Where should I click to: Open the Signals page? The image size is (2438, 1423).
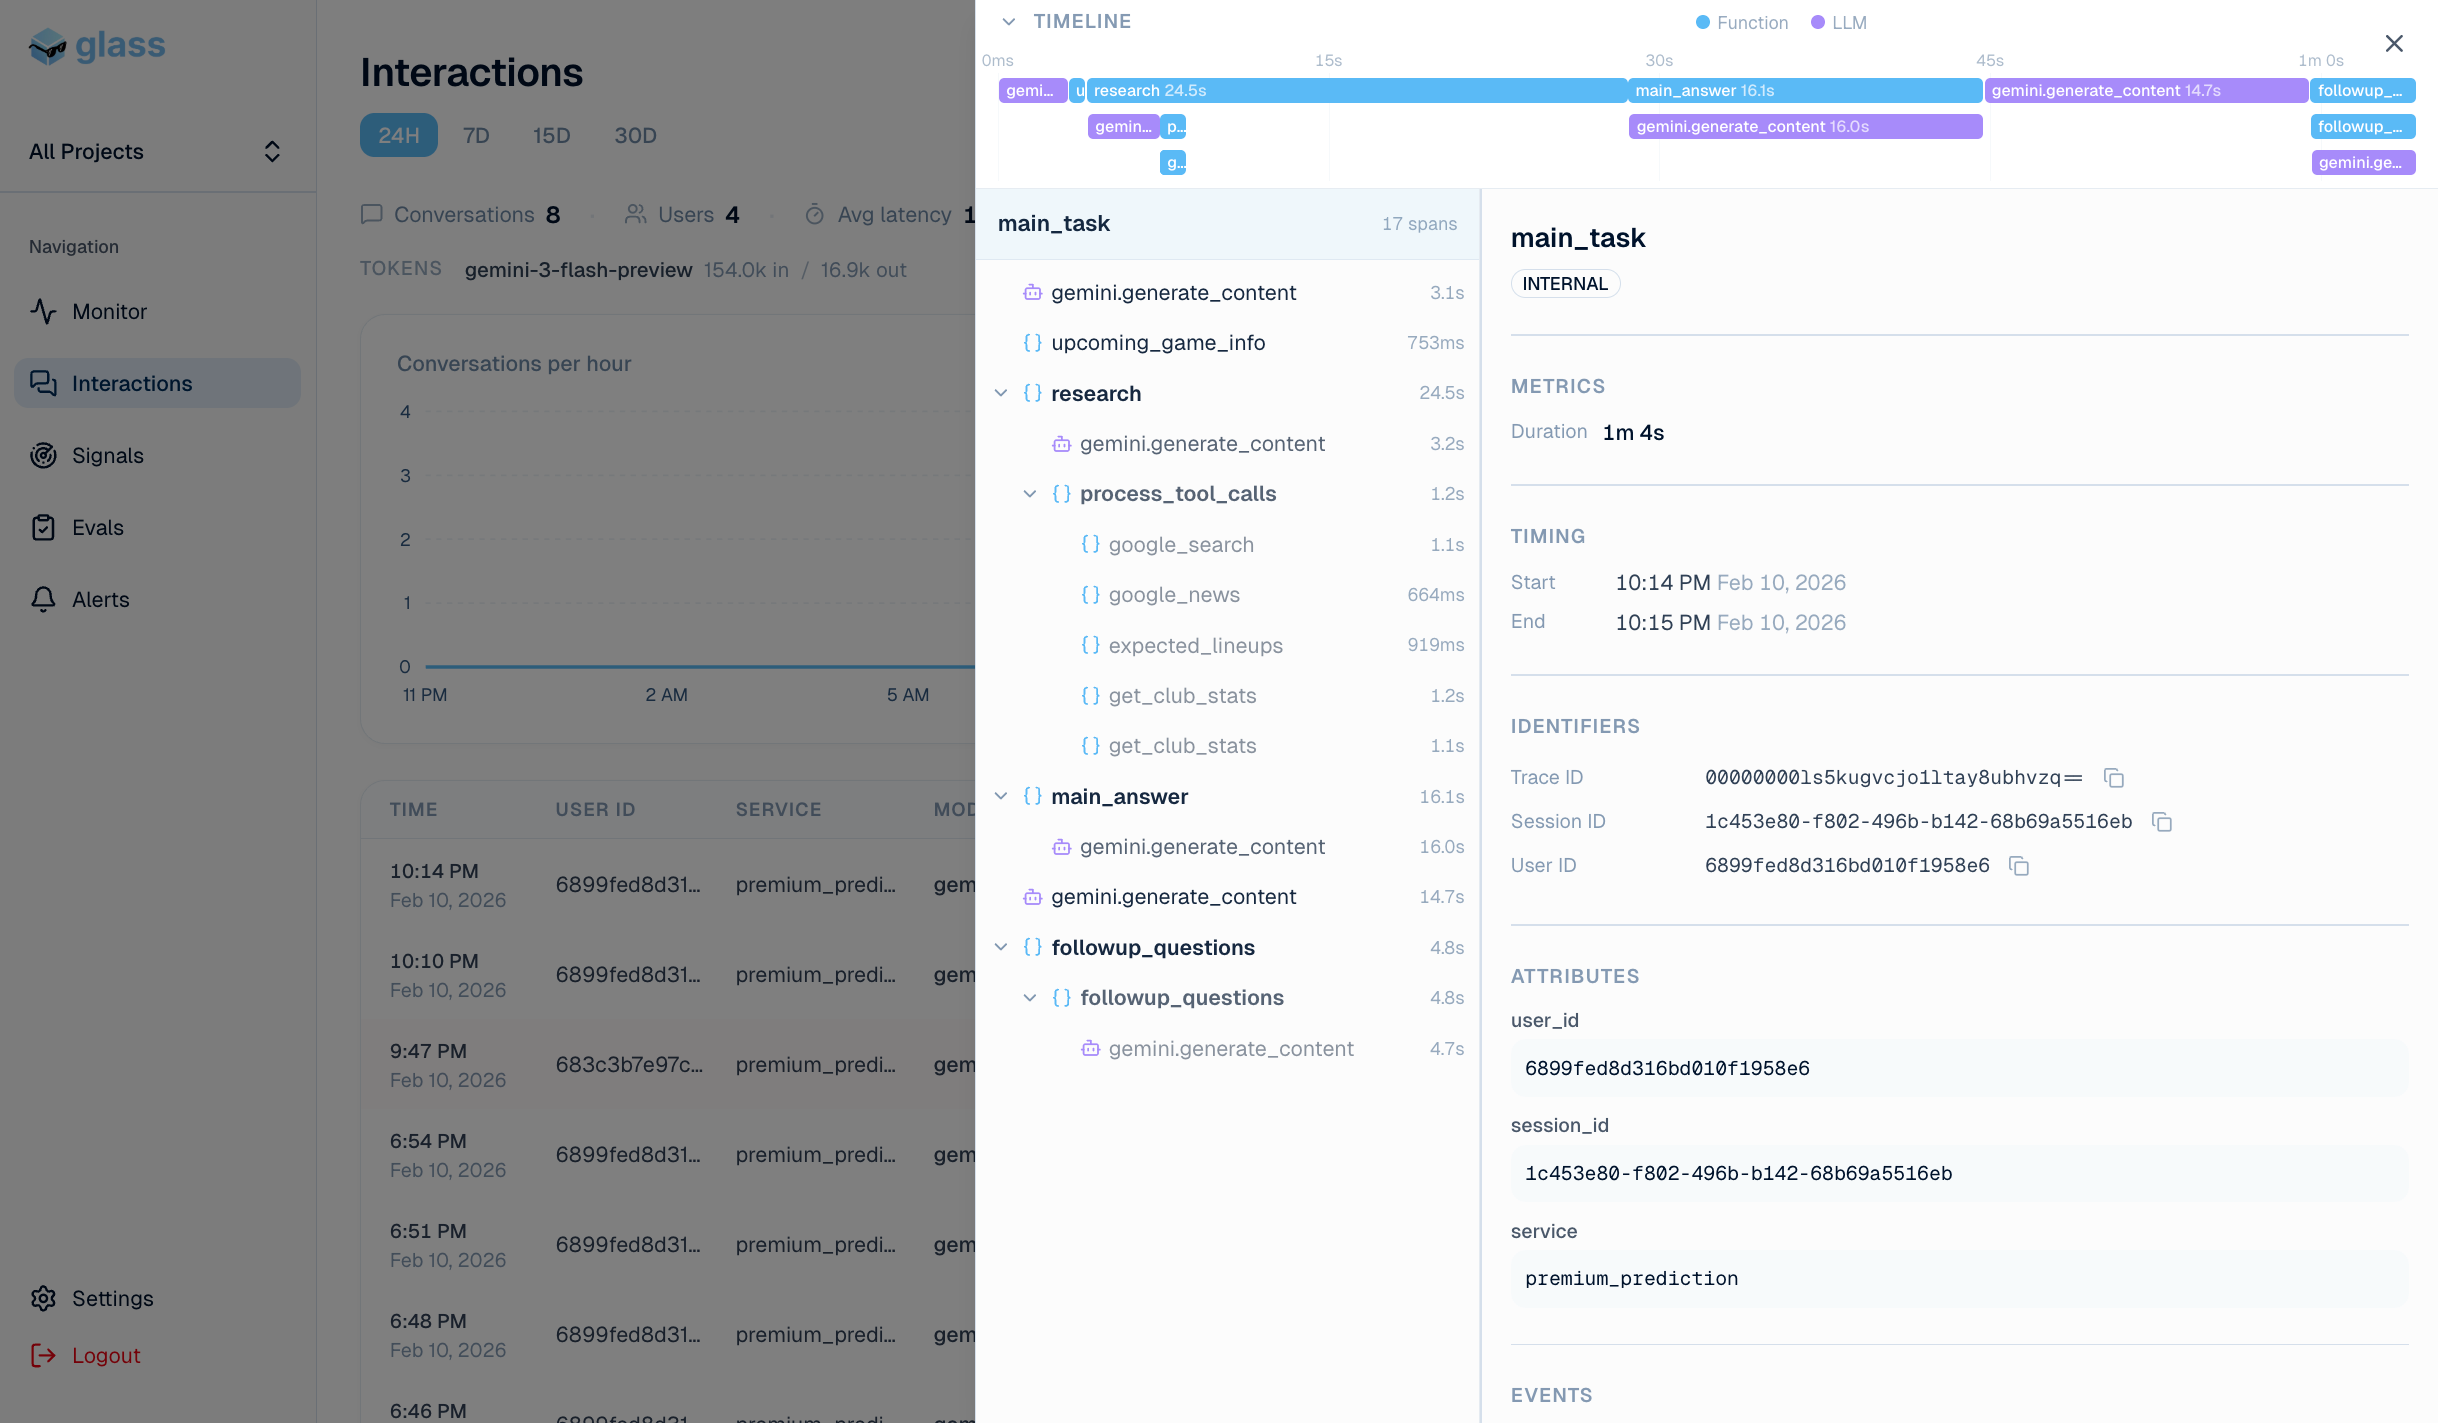(x=107, y=456)
